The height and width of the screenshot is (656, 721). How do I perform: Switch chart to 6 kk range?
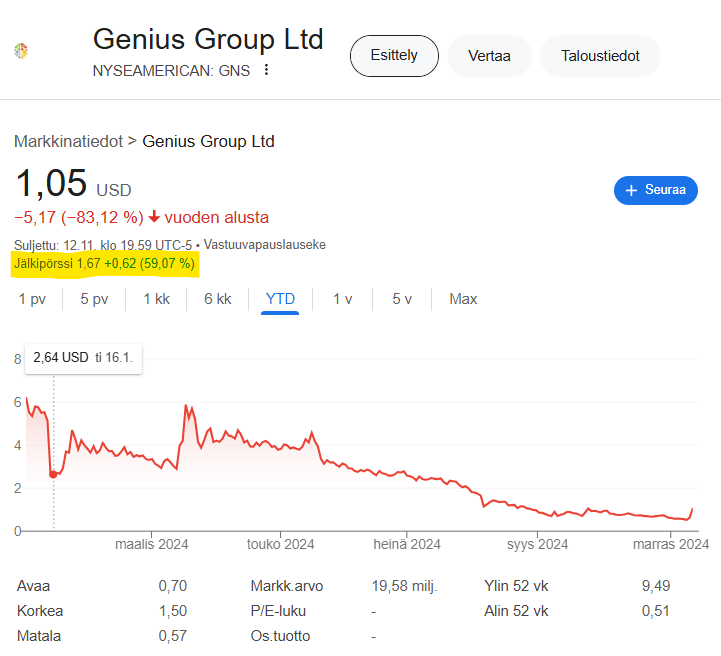pos(217,299)
